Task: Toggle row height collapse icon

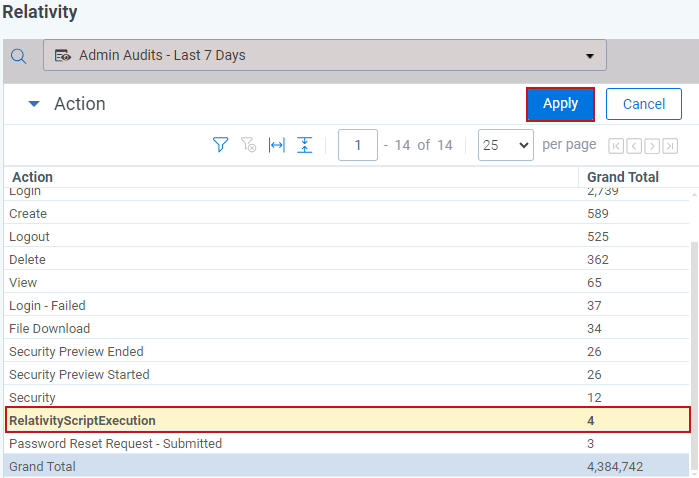Action: (304, 145)
